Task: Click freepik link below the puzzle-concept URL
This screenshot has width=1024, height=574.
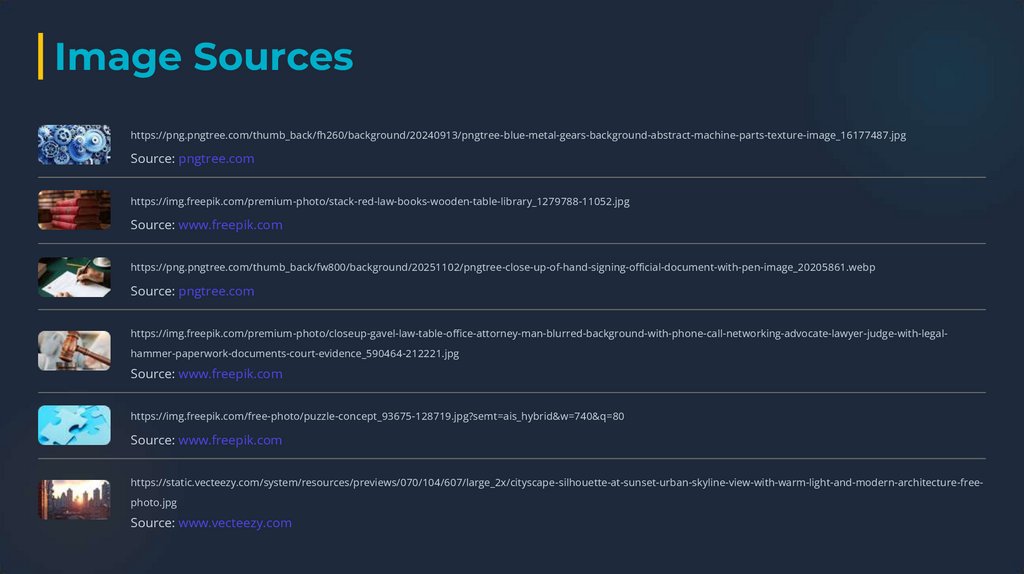Action: pos(230,440)
